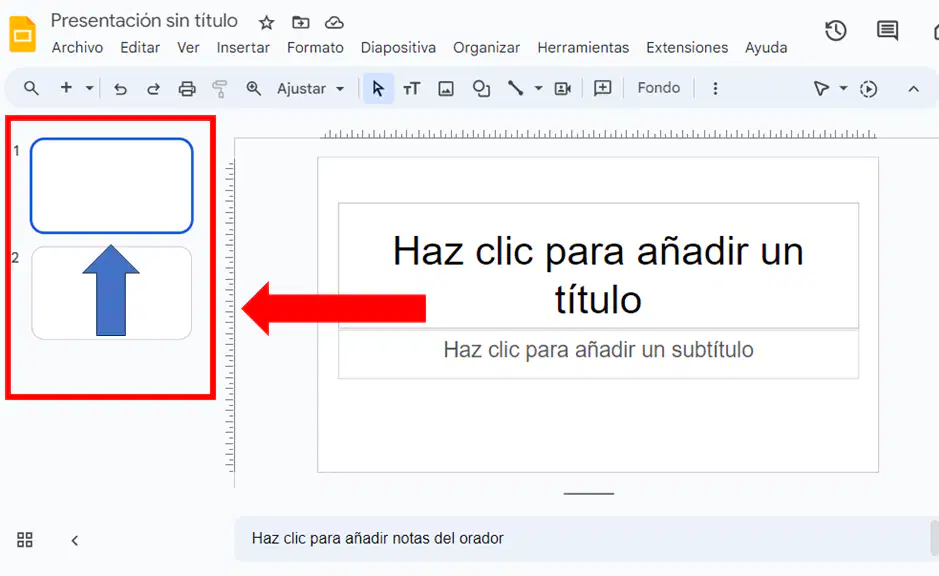The image size is (939, 576).
Task: Click the insert image icon
Action: [x=446, y=89]
